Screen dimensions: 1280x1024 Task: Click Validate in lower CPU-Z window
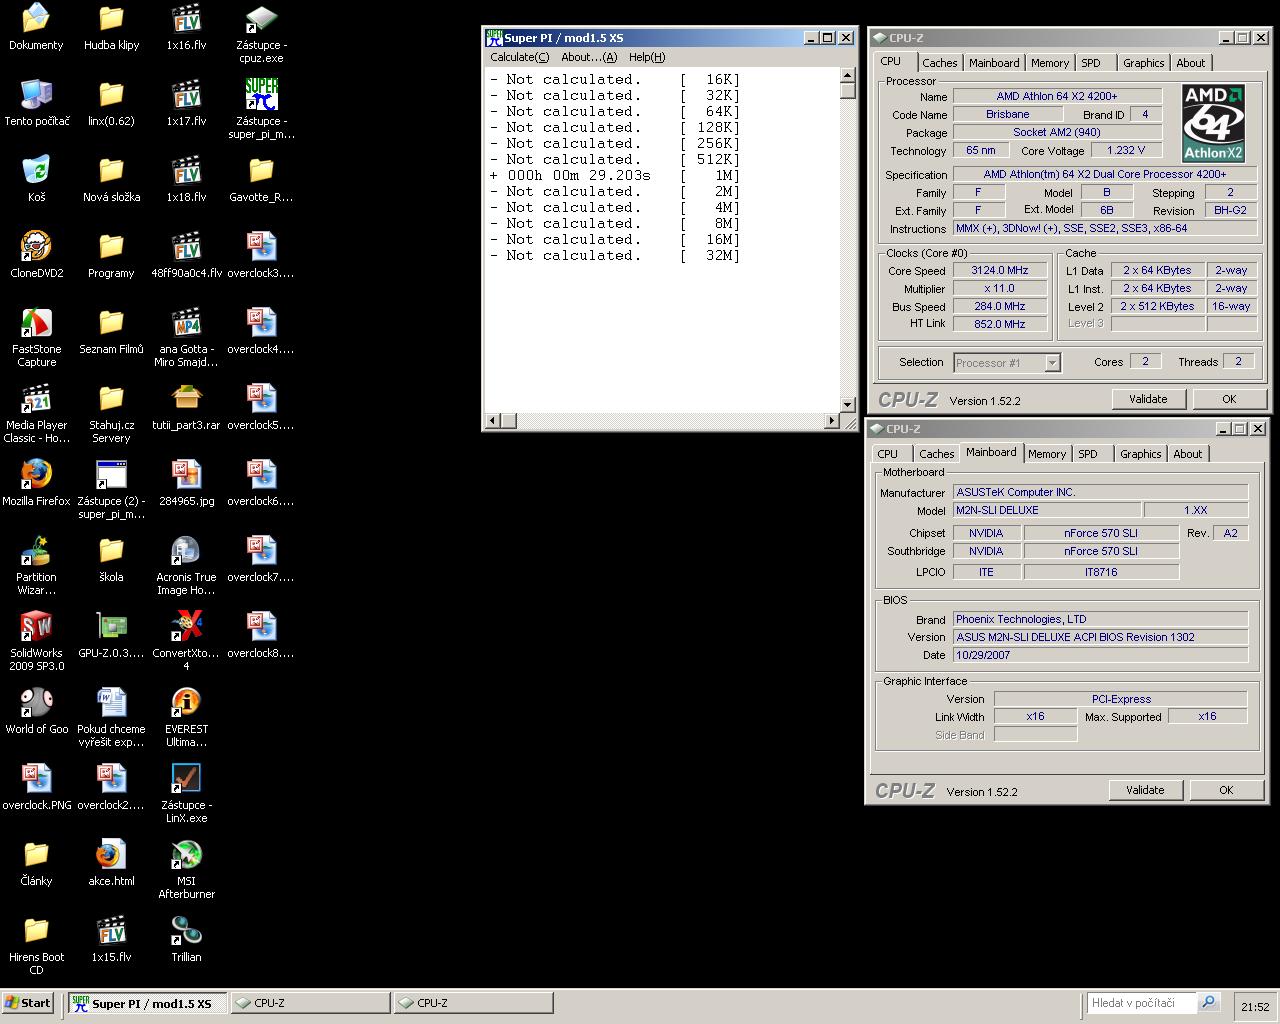(1145, 790)
